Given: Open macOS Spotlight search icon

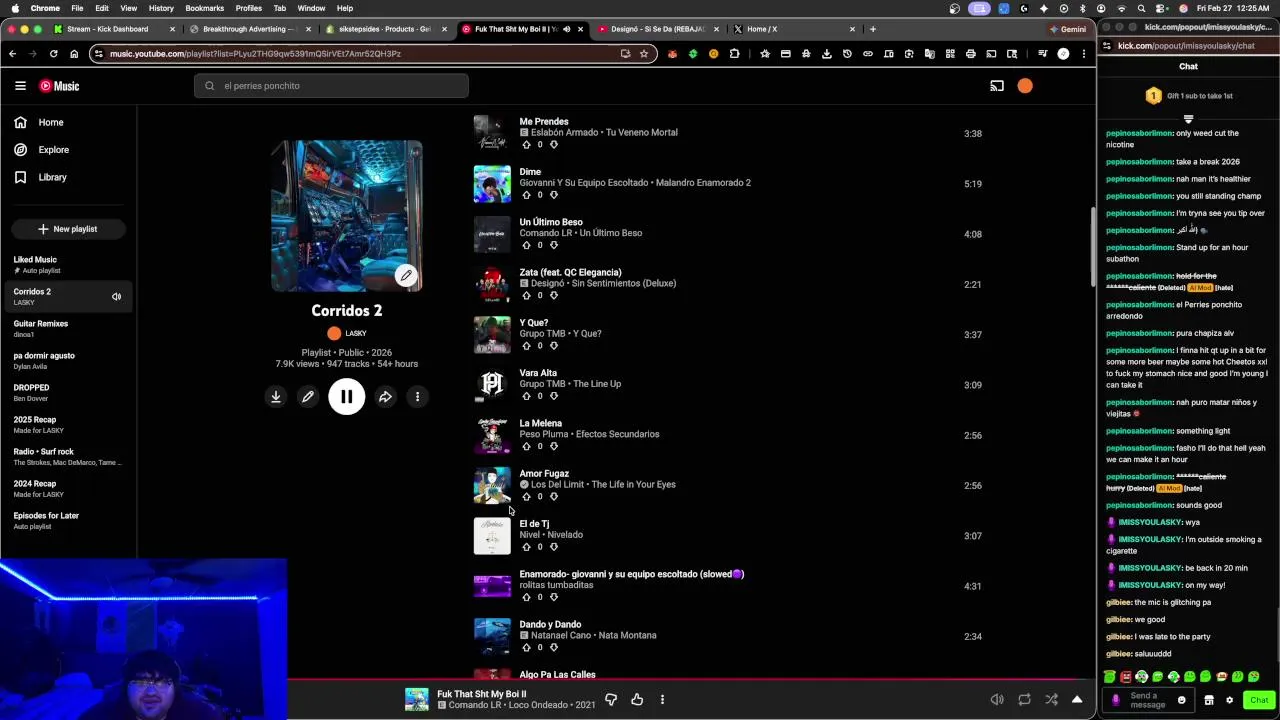Looking at the screenshot, I should [1141, 8].
